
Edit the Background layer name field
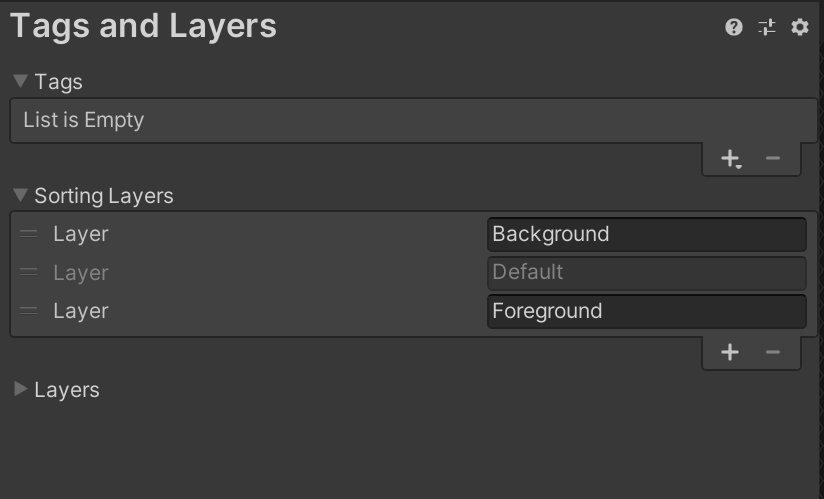pos(646,234)
